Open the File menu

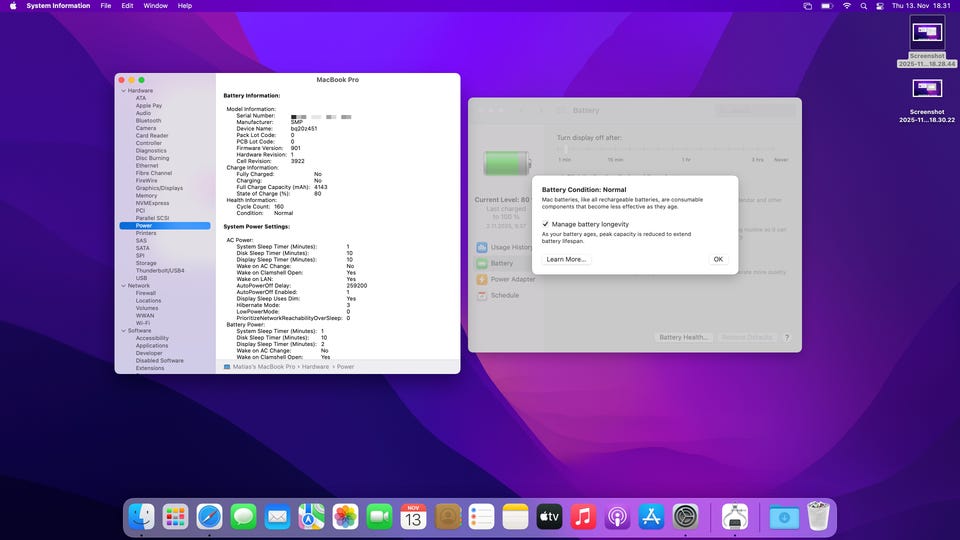point(106,6)
